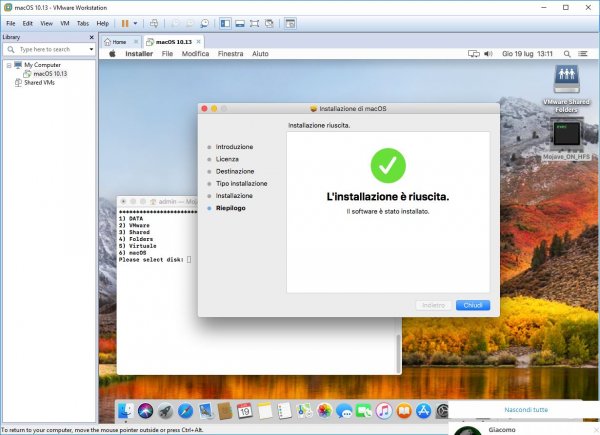Open the macOS Installer menu
The width and height of the screenshot is (600, 435).
(x=139, y=54)
